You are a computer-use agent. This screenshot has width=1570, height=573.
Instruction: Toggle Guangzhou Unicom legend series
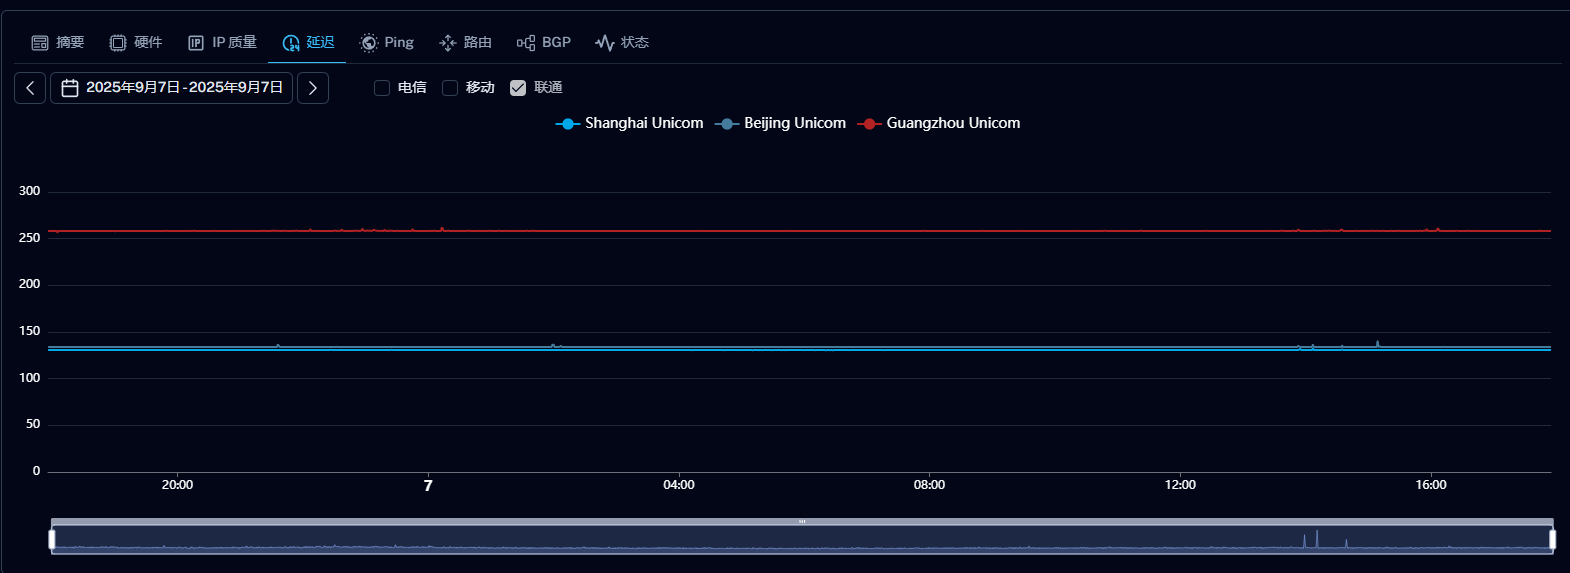(x=940, y=123)
